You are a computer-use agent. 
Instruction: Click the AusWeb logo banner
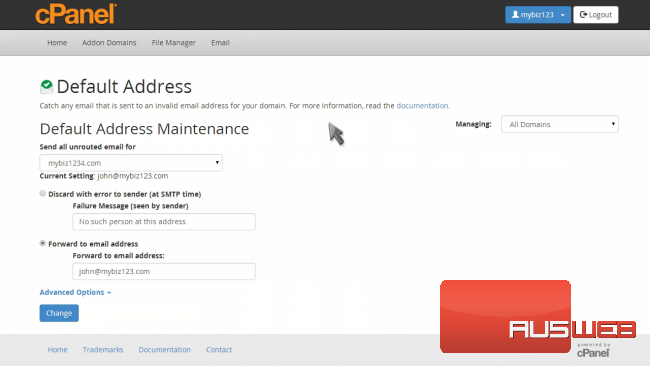[x=538, y=317]
